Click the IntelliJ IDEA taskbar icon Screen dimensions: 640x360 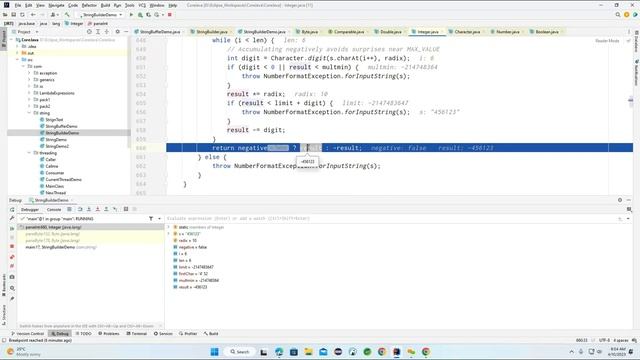pyautogui.click(x=396, y=352)
